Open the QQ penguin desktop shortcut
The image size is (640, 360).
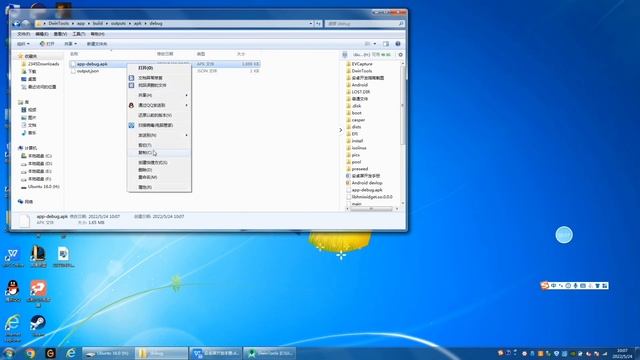13,291
